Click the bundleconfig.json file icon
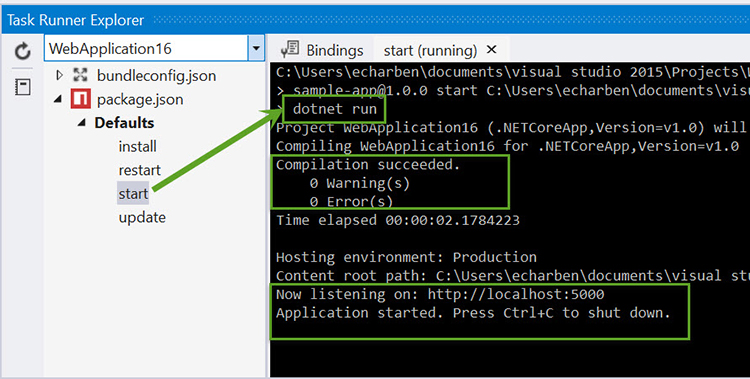750x379 pixels. point(80,75)
